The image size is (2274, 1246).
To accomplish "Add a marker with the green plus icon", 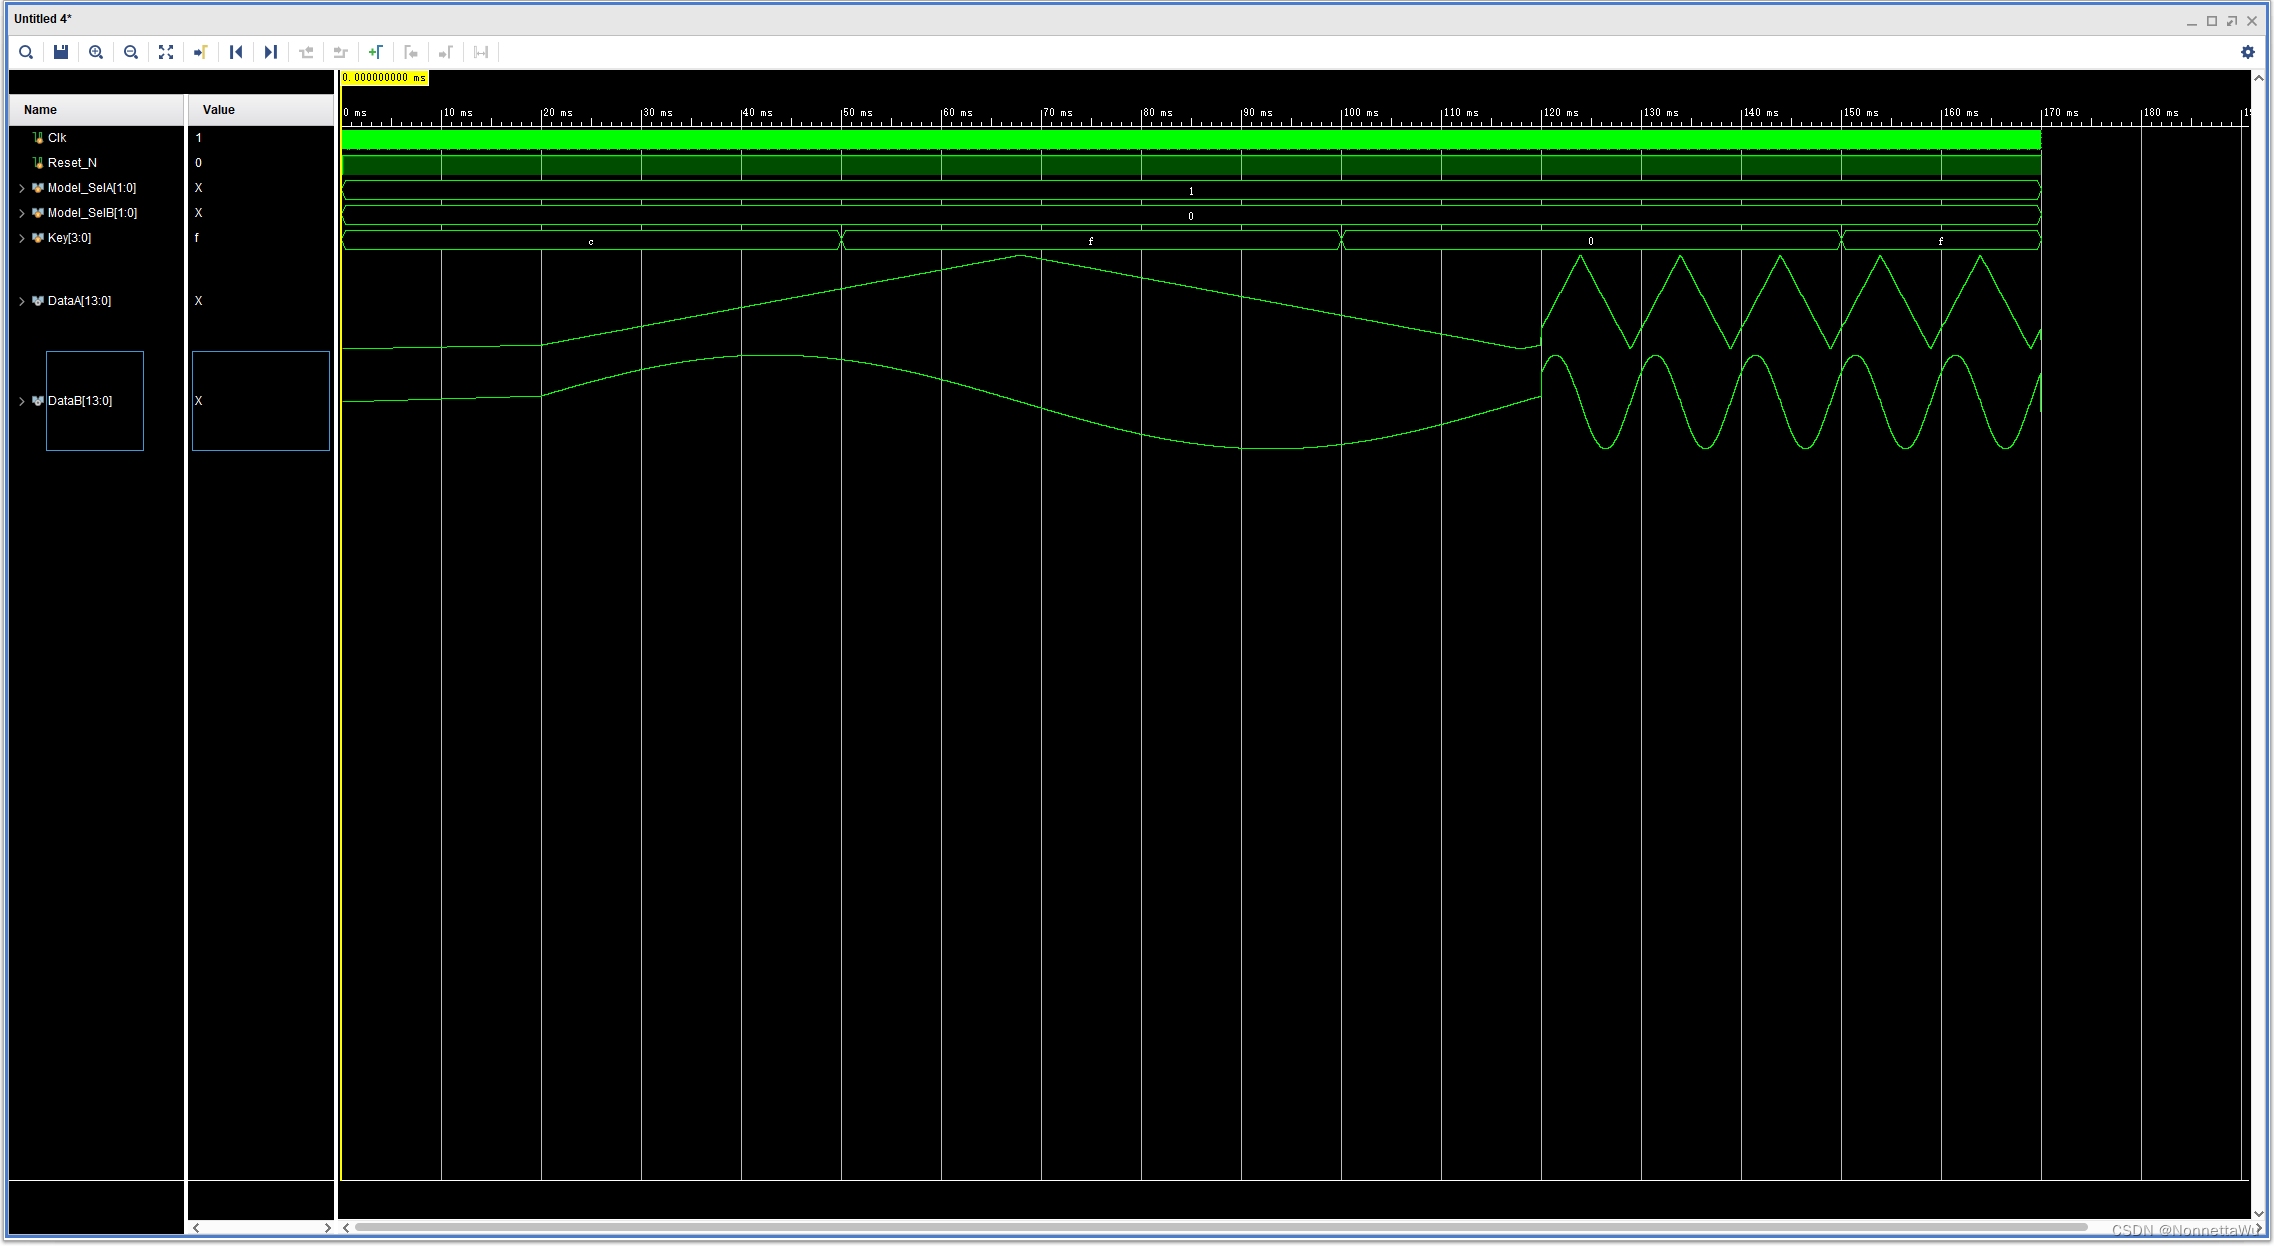I will 376,52.
